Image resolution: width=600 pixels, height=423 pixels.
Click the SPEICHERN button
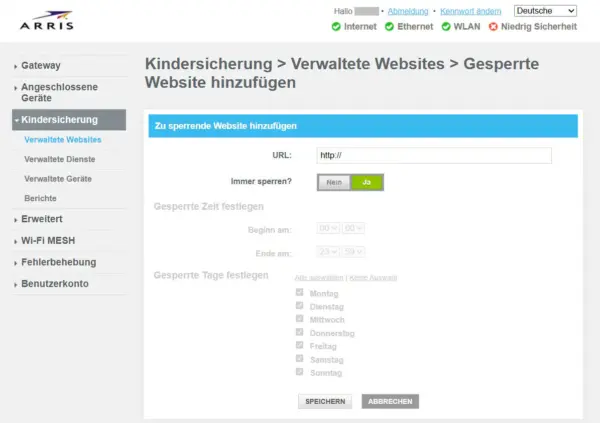325,402
